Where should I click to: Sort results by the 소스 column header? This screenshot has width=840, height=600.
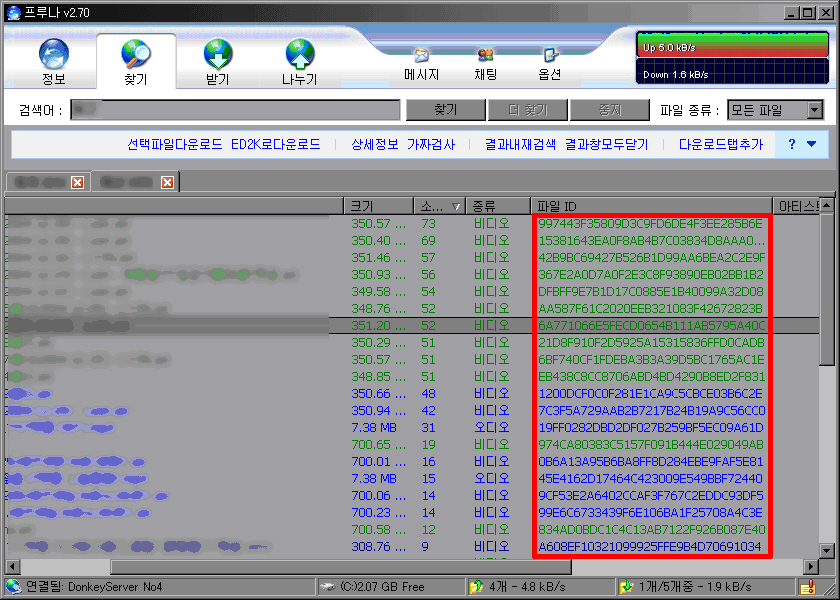(439, 205)
